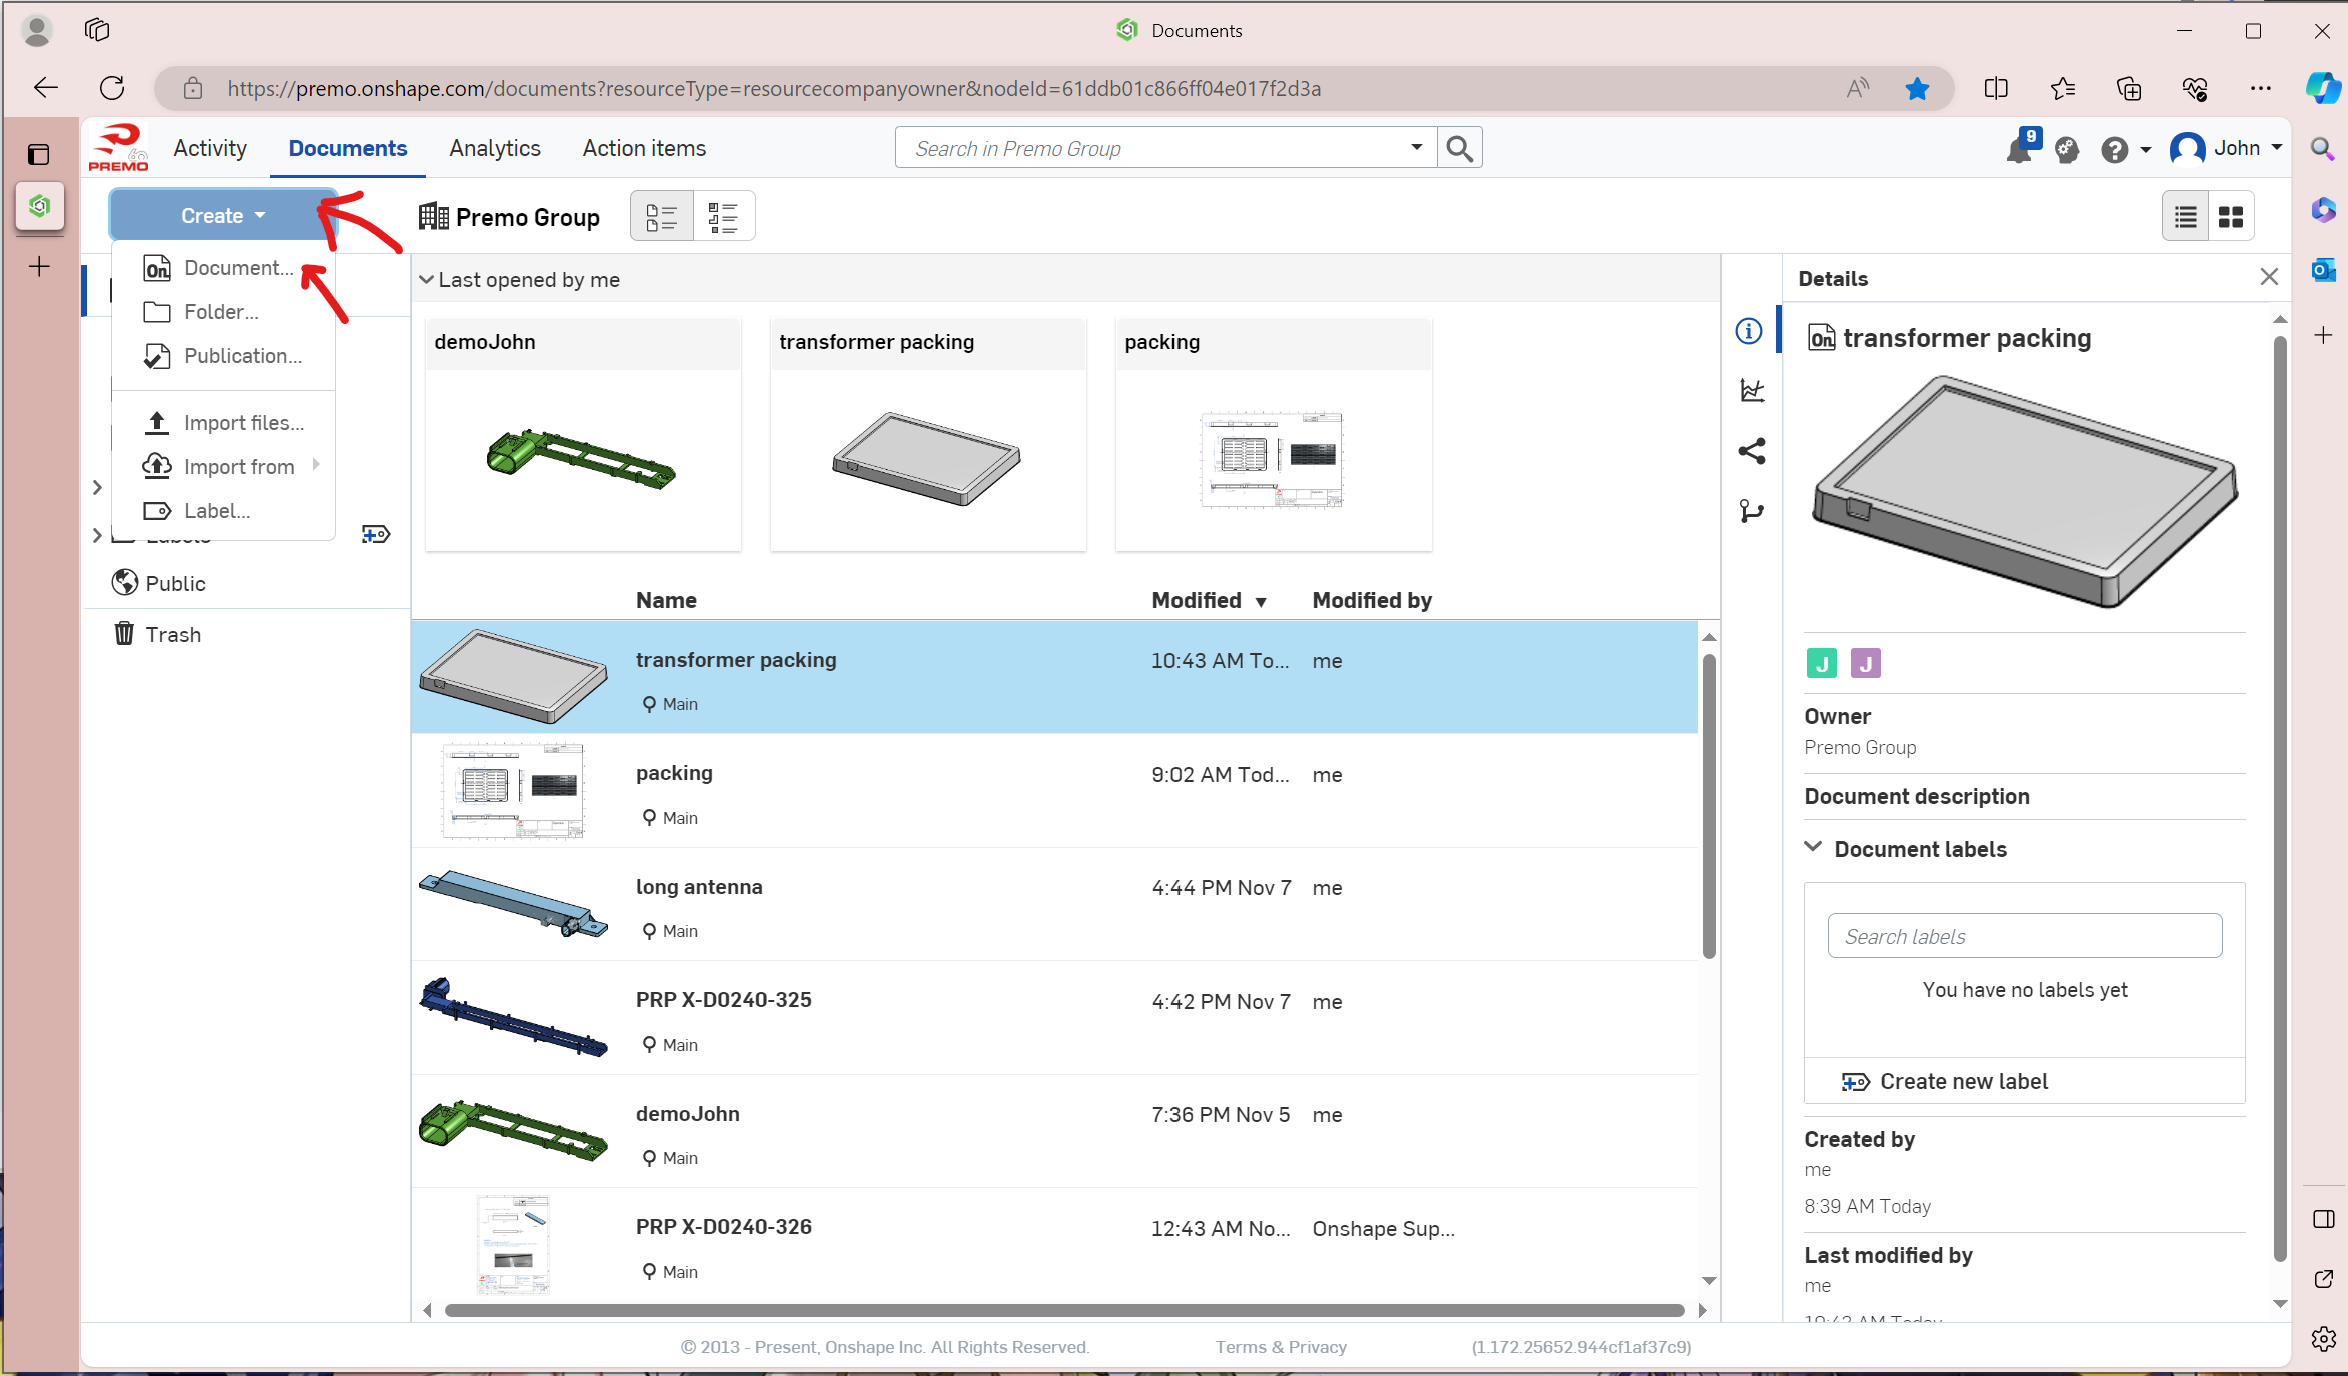This screenshot has height=1376, width=2348.
Task: Click the notifications bell icon
Action: tap(2019, 150)
